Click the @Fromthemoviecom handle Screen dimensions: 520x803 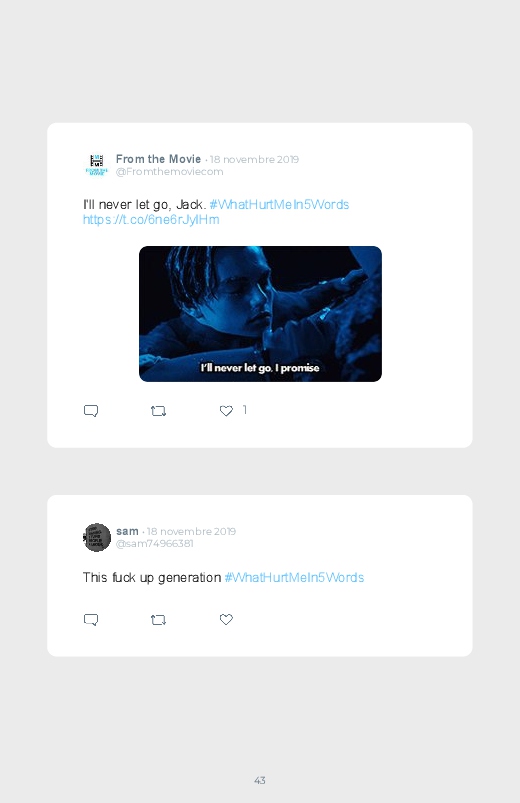click(x=170, y=172)
